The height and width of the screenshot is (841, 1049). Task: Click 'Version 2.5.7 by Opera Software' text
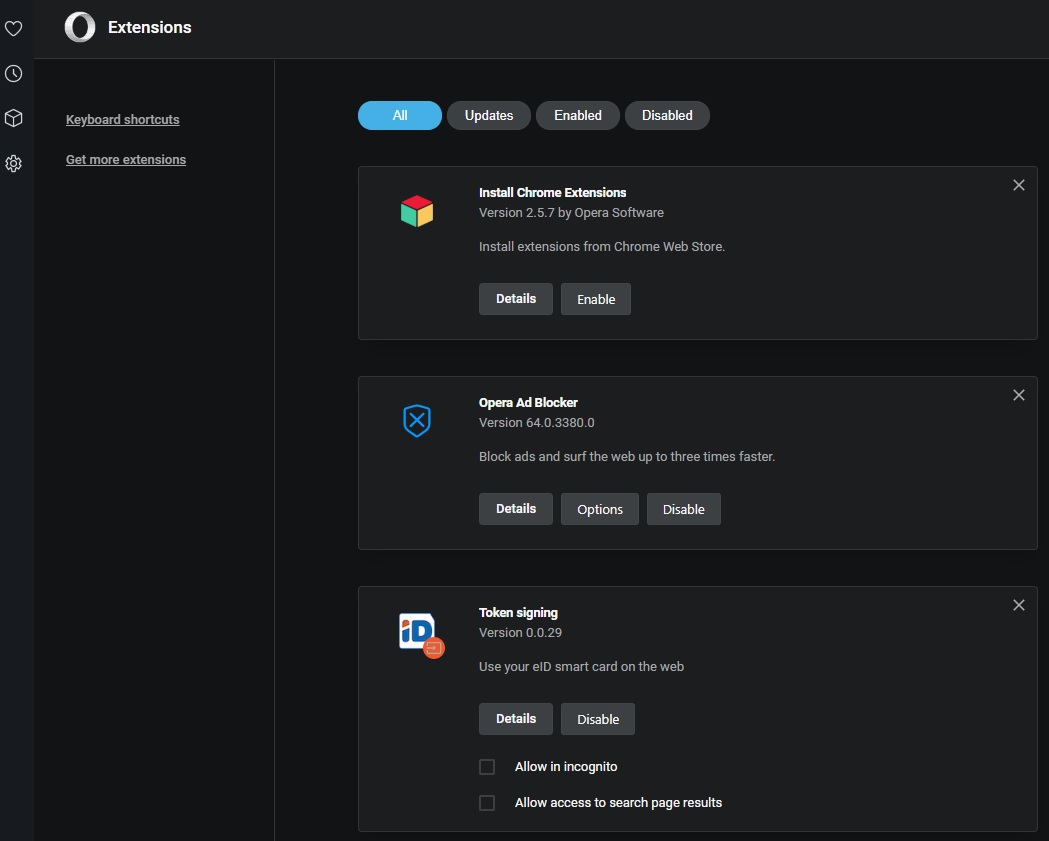571,213
